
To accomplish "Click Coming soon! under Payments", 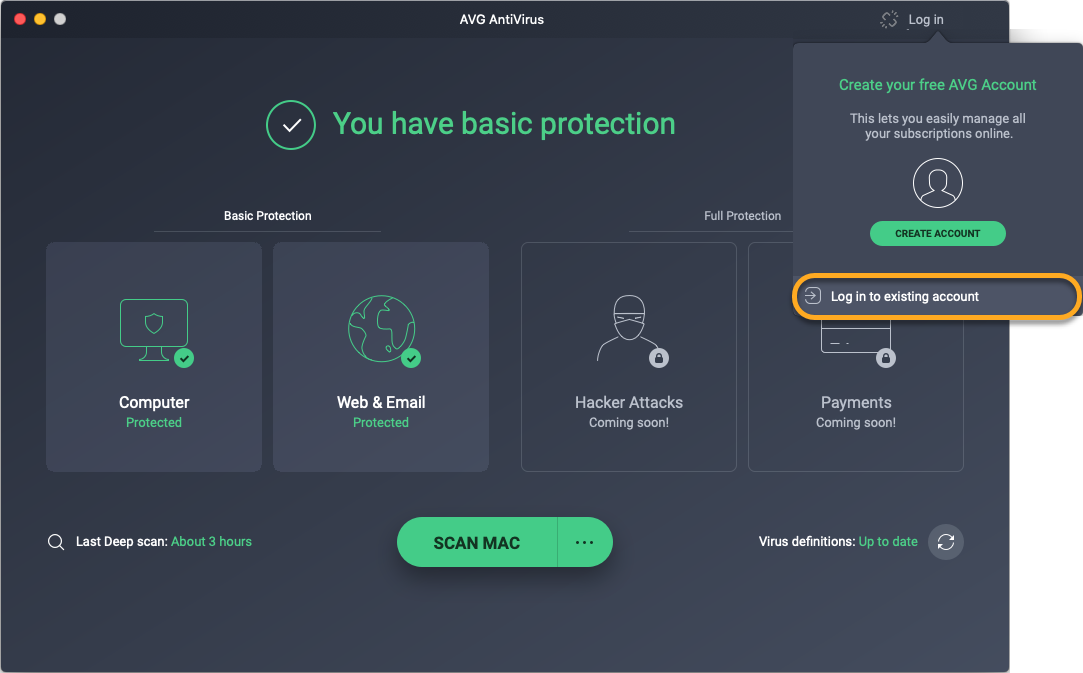I will (856, 422).
